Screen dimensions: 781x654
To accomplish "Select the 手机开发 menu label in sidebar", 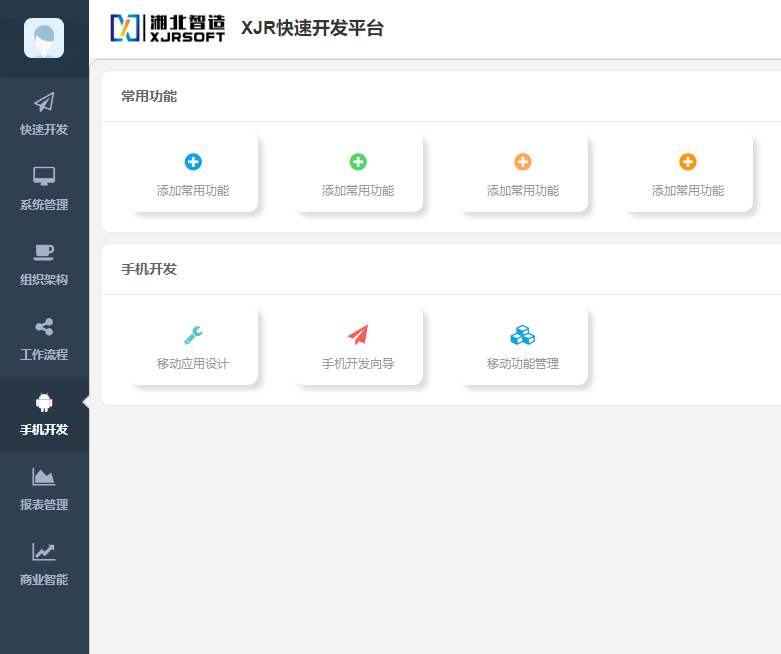I will (44, 430).
